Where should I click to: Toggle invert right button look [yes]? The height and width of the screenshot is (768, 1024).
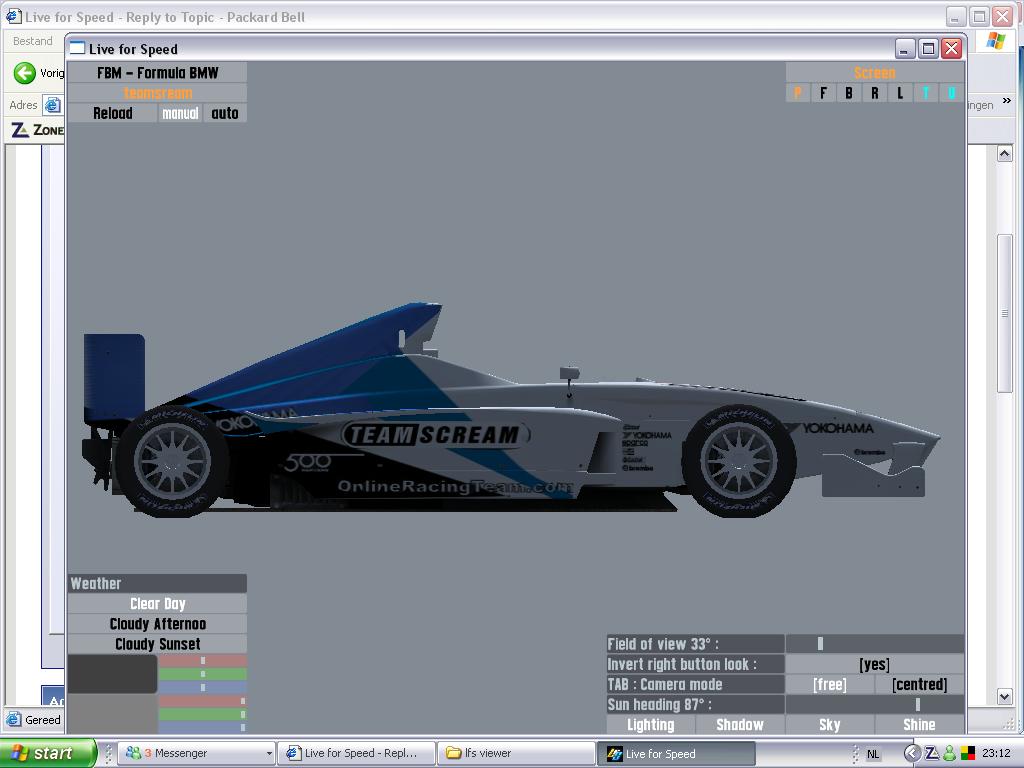[x=874, y=664]
